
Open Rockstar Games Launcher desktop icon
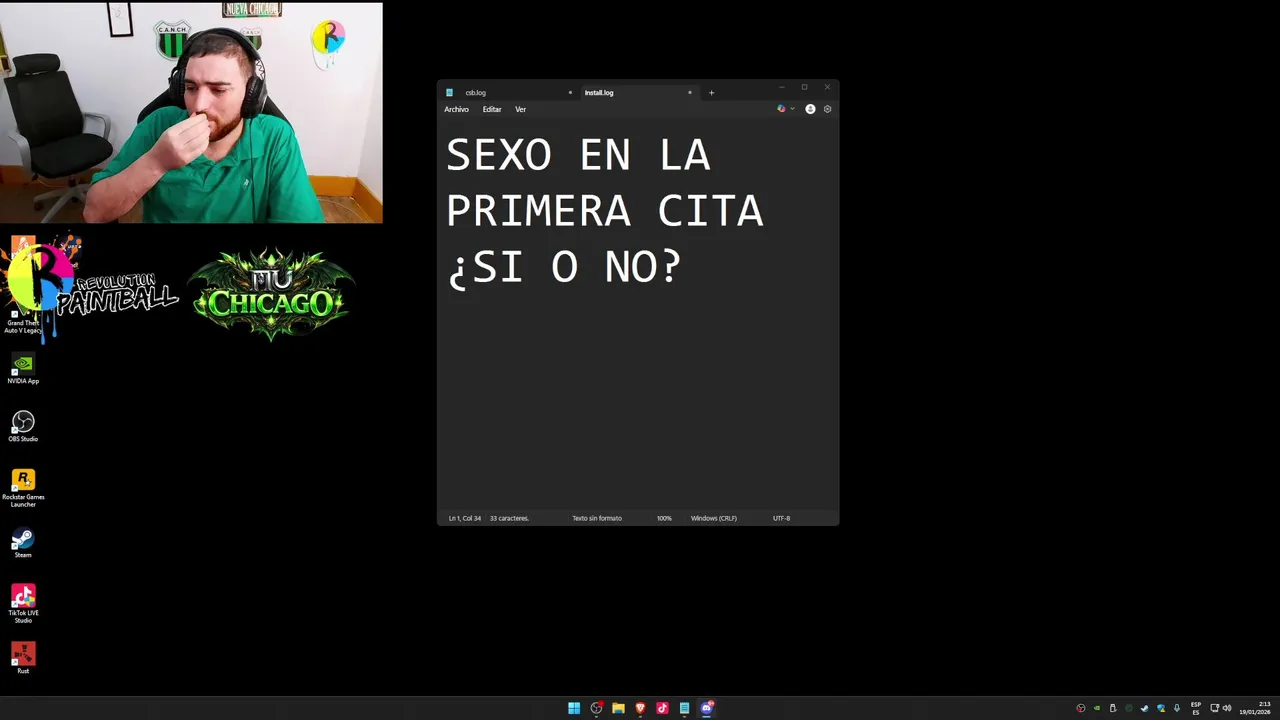23,488
